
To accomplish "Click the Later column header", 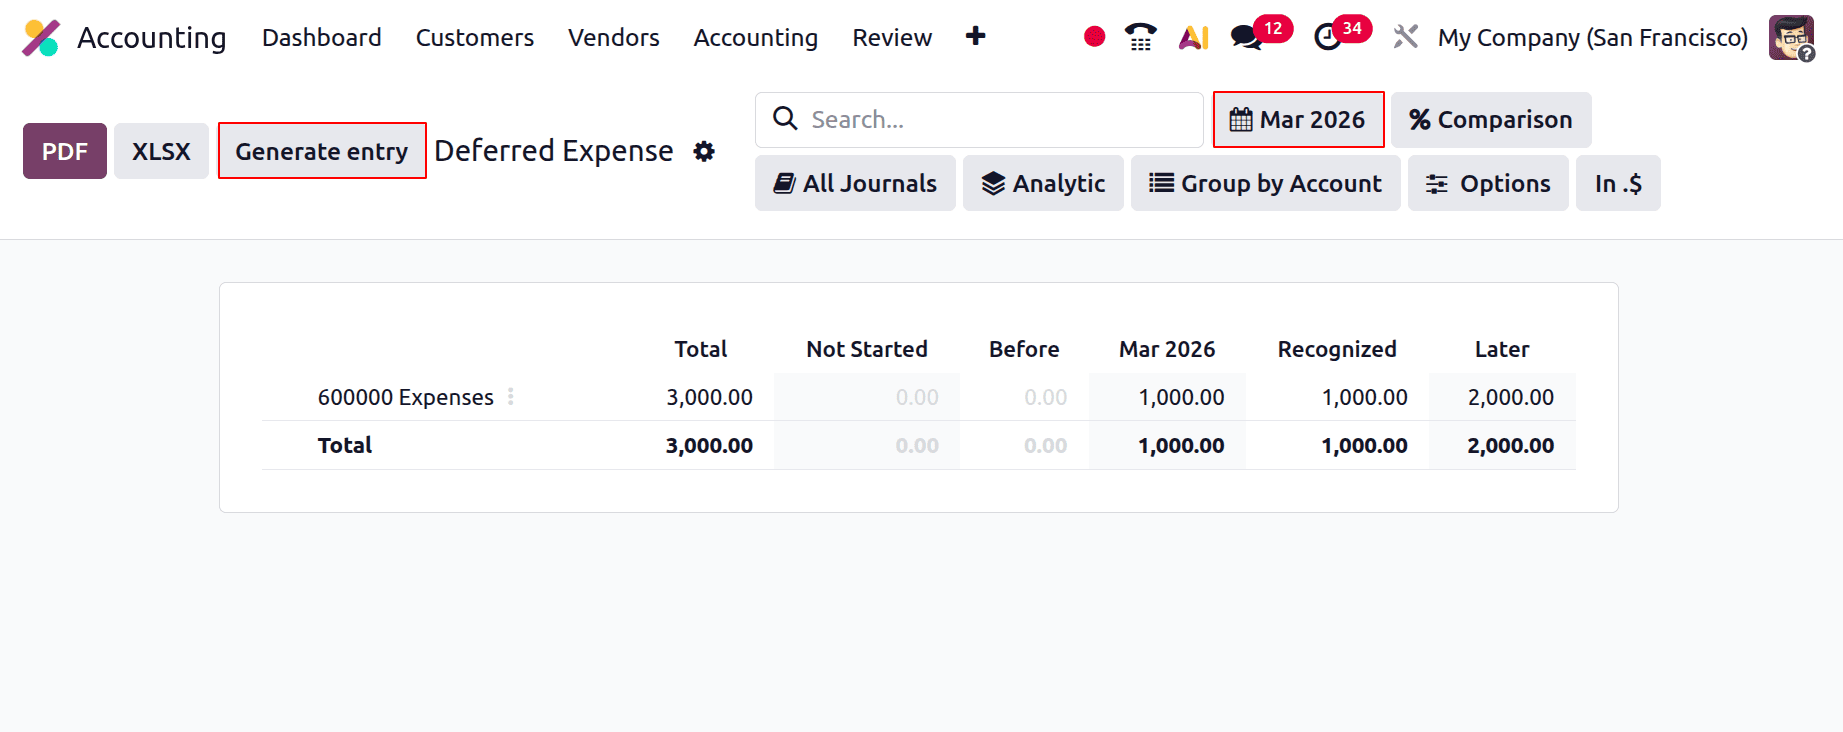I will click(1502, 349).
